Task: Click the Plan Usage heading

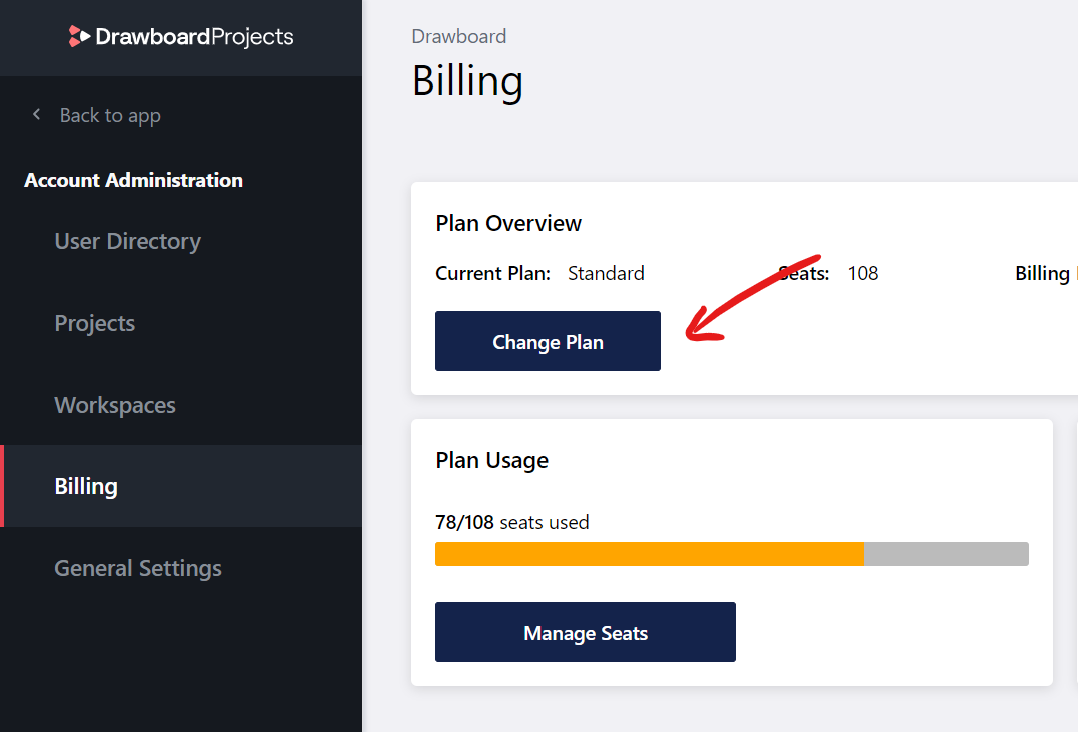Action: [492, 461]
